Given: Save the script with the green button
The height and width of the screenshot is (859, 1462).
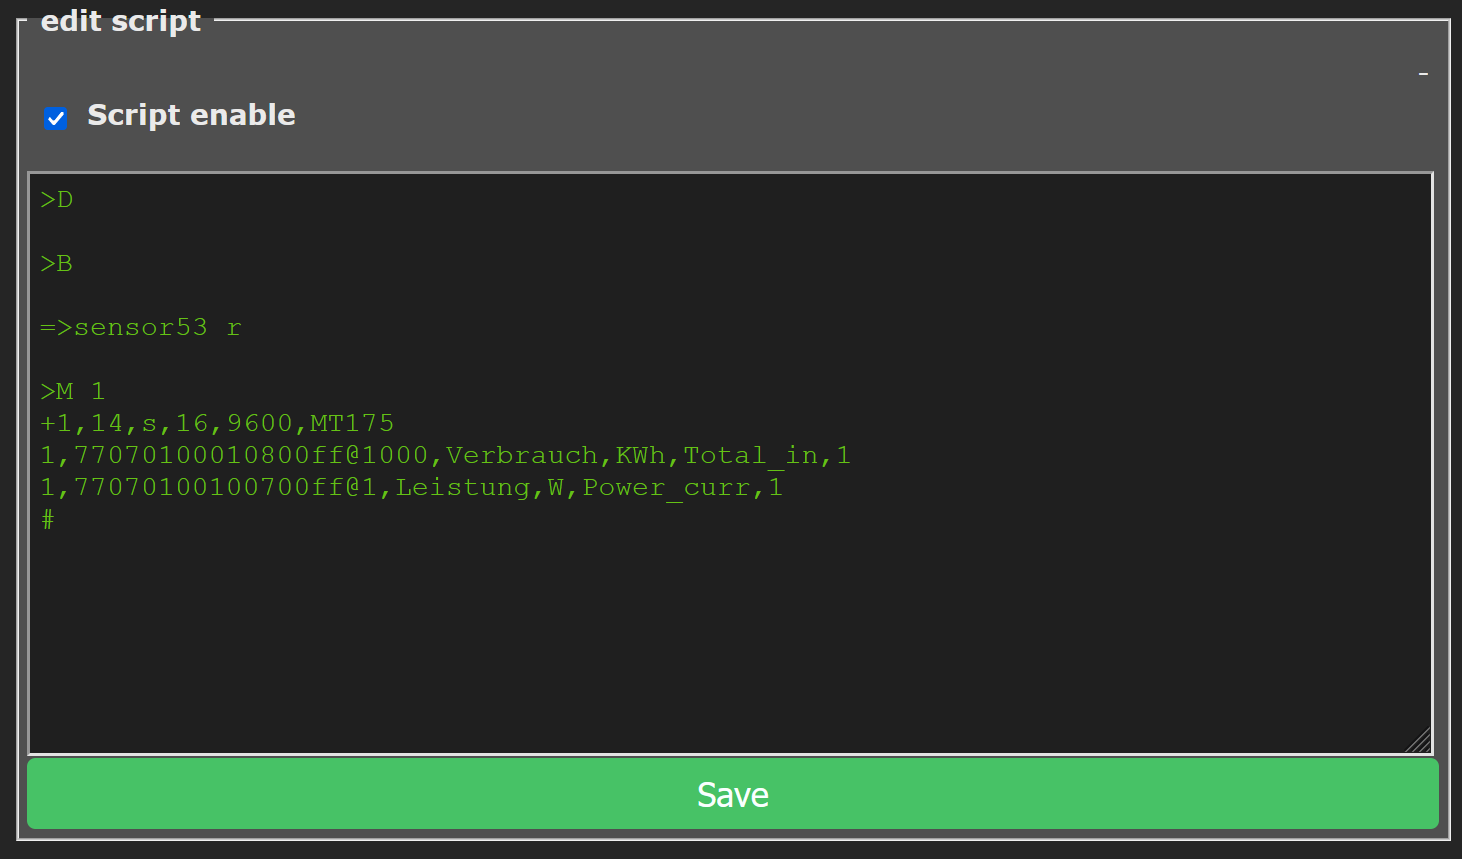Looking at the screenshot, I should pos(732,794).
